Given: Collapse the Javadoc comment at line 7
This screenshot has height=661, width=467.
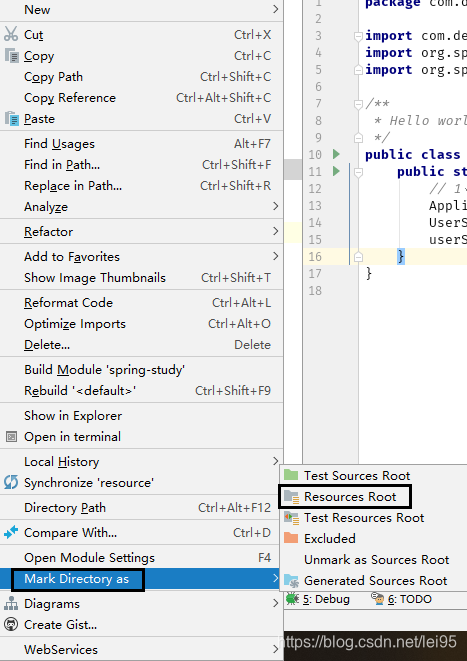Looking at the screenshot, I should coord(358,104).
